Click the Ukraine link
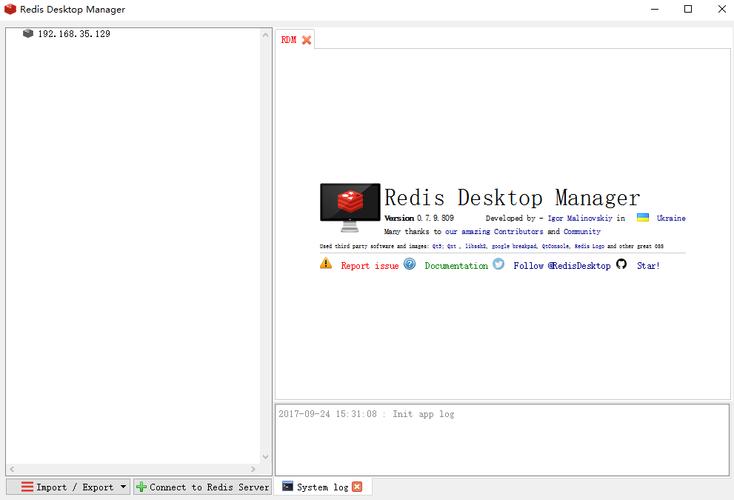The image size is (734, 500). [x=671, y=218]
